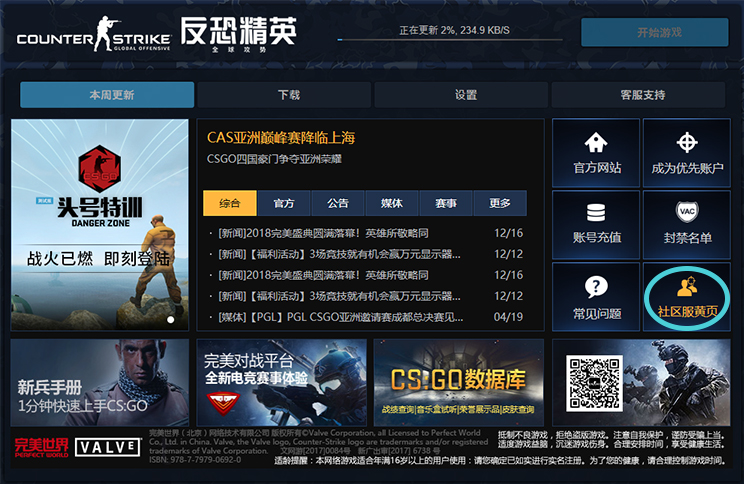
Task: Click the 成为优先账户 crosshair icon tile
Action: pyautogui.click(x=687, y=153)
